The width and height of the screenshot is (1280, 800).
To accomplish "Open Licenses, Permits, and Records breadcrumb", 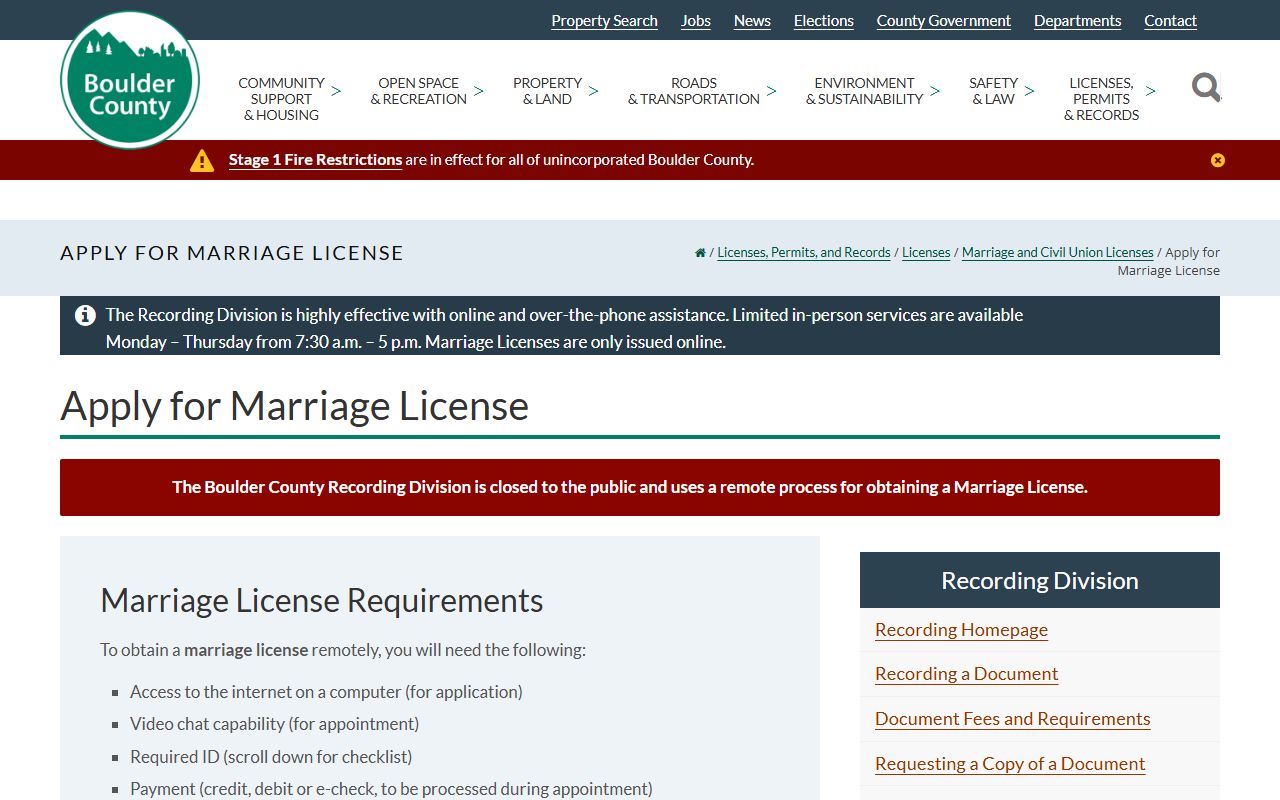I will [804, 253].
